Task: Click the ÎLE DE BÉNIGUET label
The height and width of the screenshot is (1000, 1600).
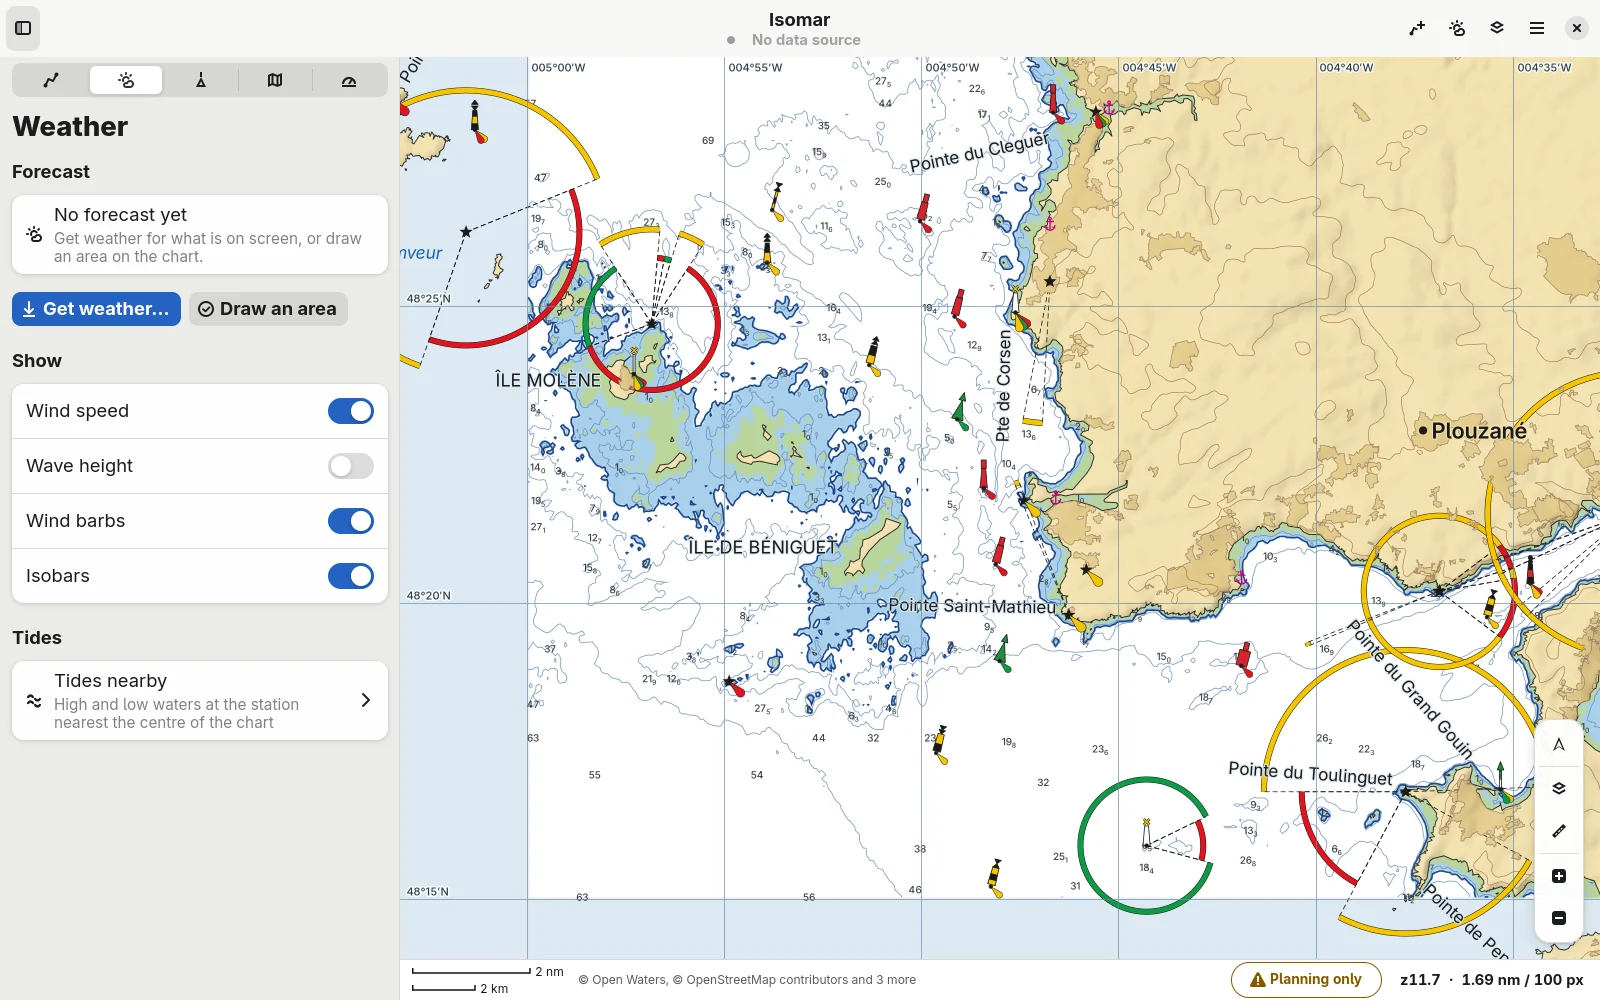Action: (762, 547)
